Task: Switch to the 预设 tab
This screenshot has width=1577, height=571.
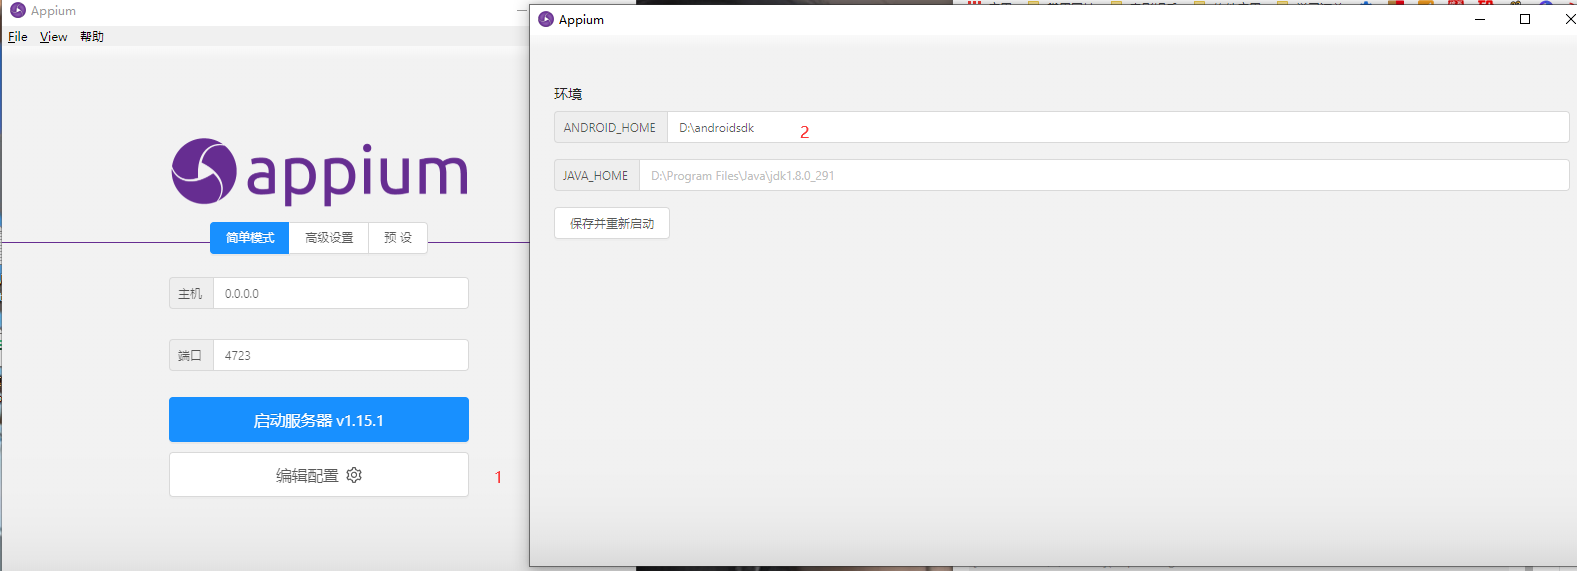Action: coord(398,238)
